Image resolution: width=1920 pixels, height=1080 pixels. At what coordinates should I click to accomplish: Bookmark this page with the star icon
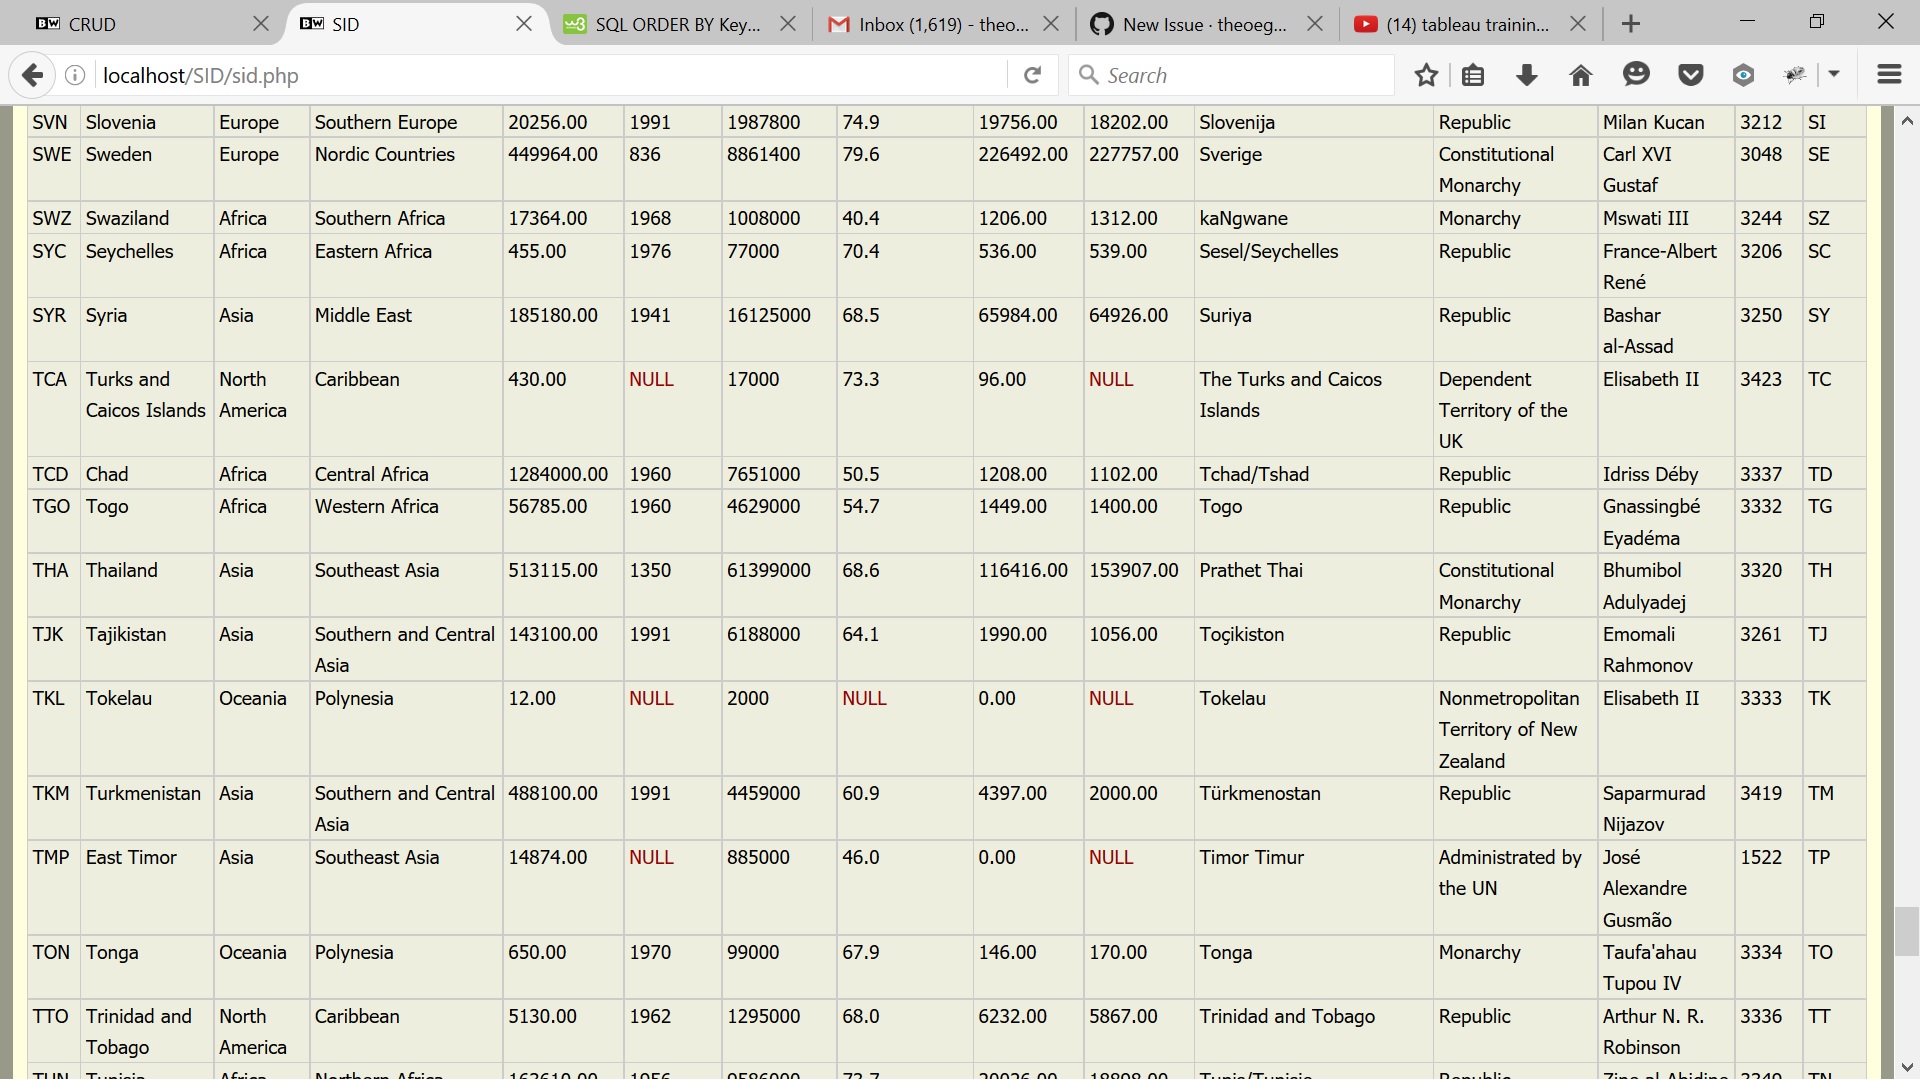point(1426,75)
